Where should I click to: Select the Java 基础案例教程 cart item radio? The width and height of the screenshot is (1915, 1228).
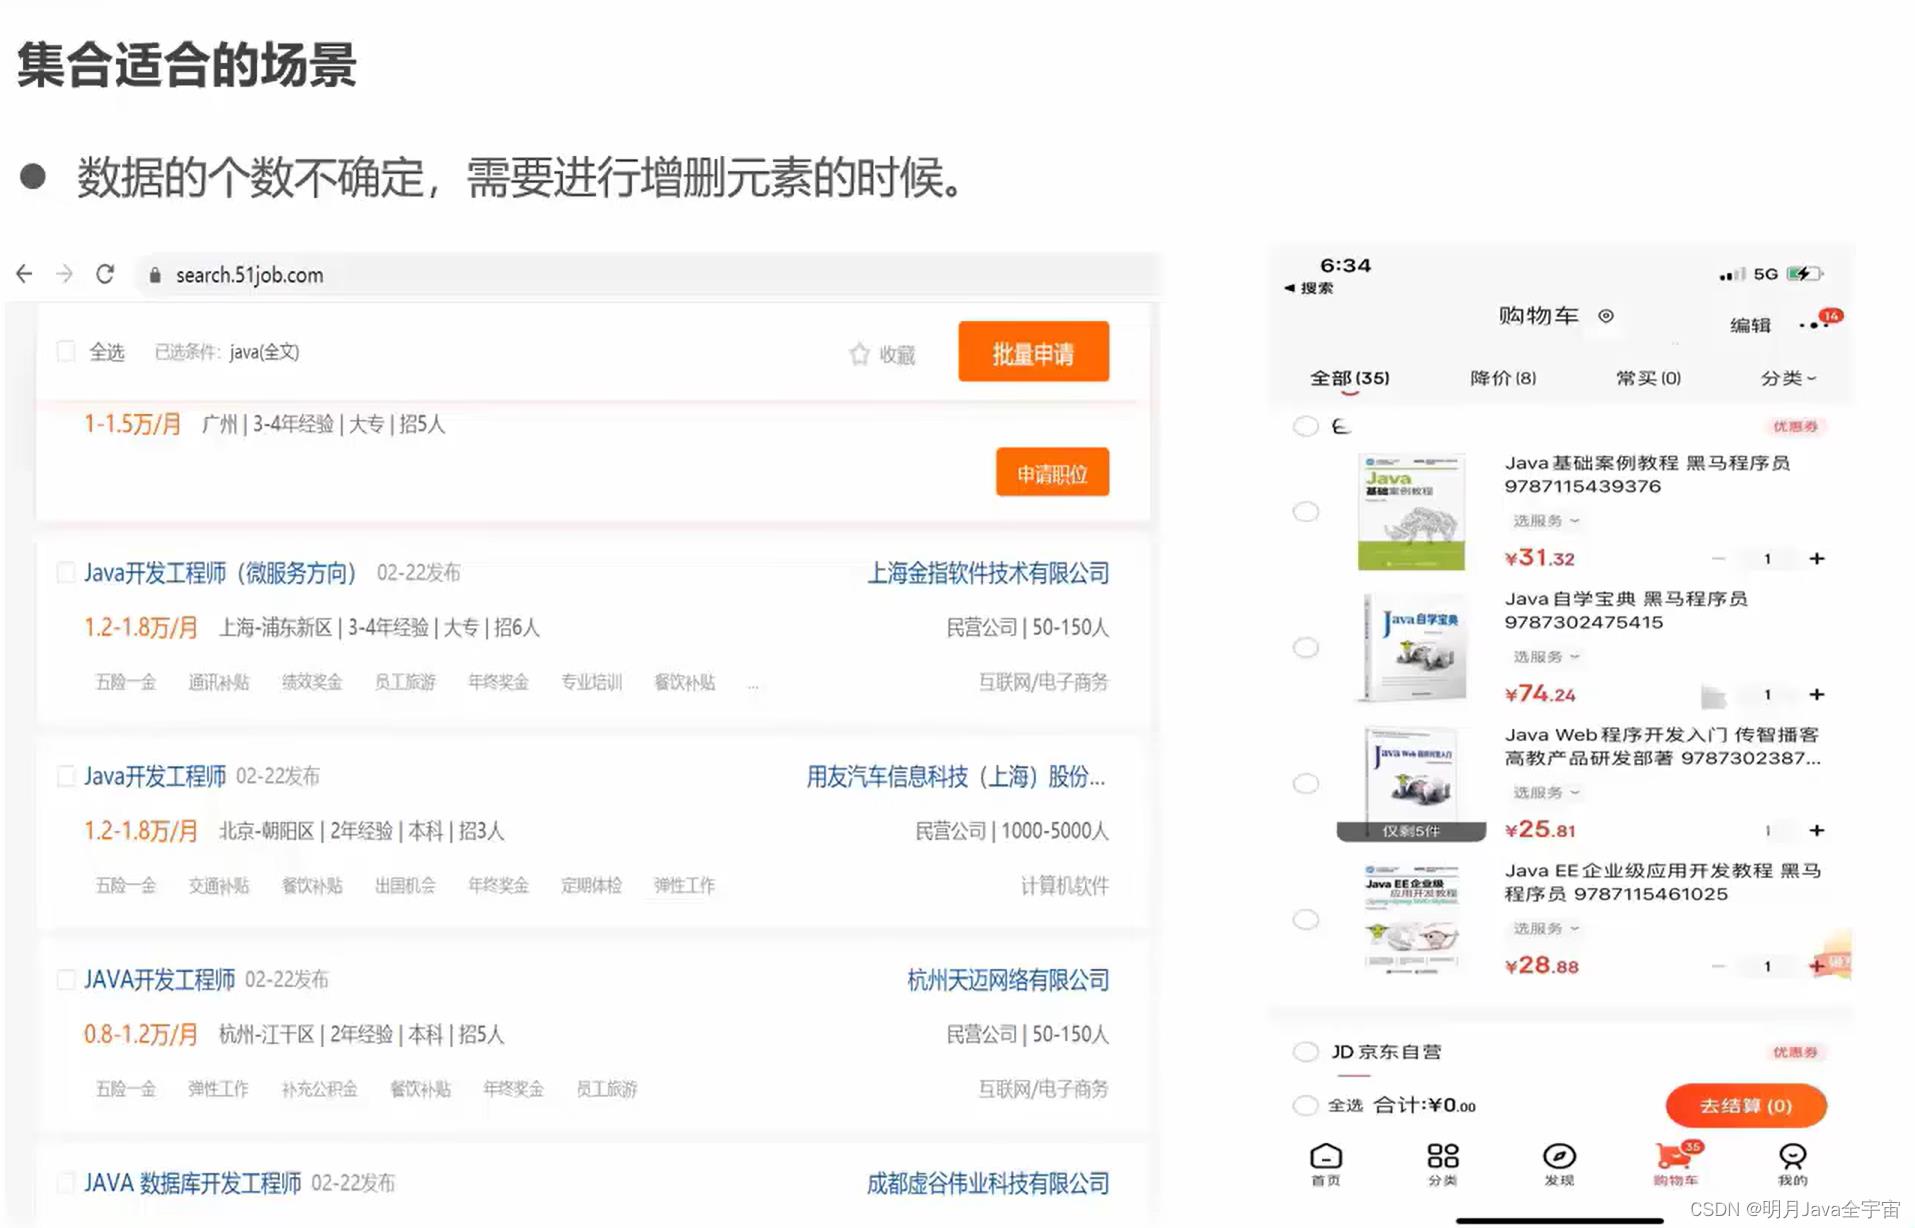1306,512
